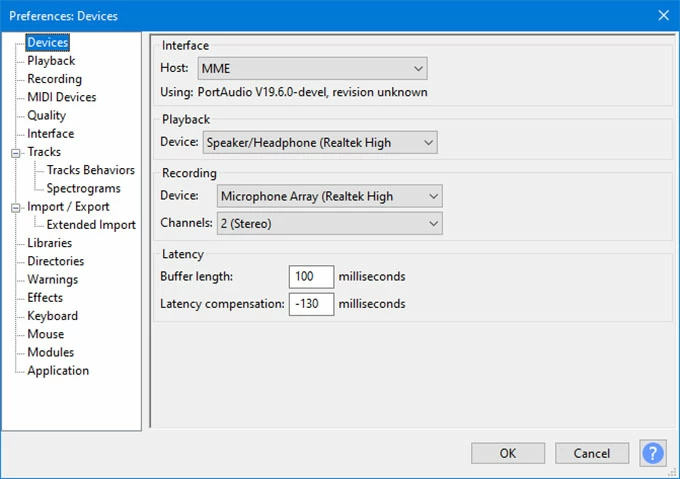The height and width of the screenshot is (479, 680).
Task: Select Spectrograms under Tracks
Action: click(83, 188)
